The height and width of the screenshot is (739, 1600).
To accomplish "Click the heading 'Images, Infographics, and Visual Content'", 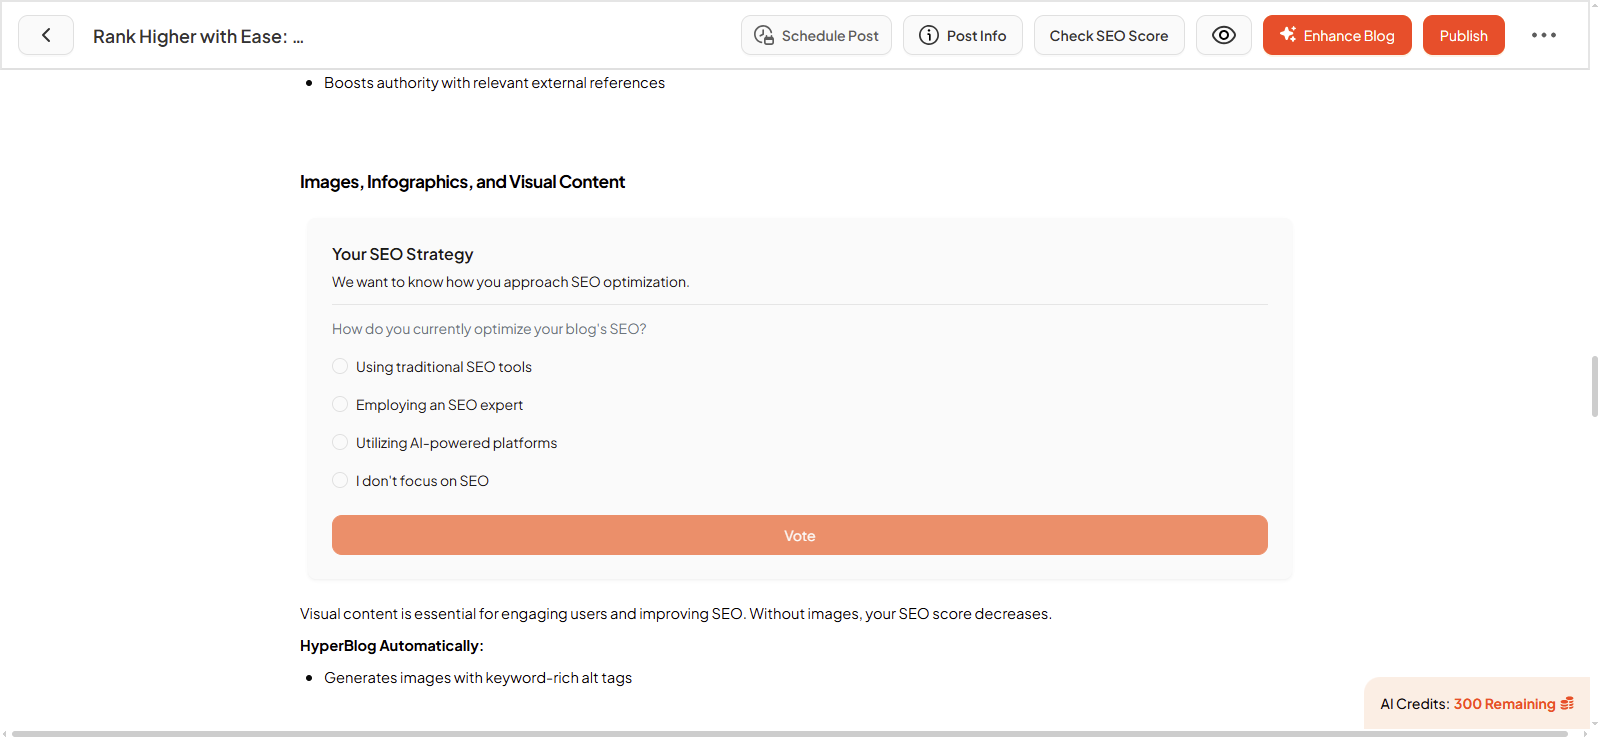I will coord(462,182).
